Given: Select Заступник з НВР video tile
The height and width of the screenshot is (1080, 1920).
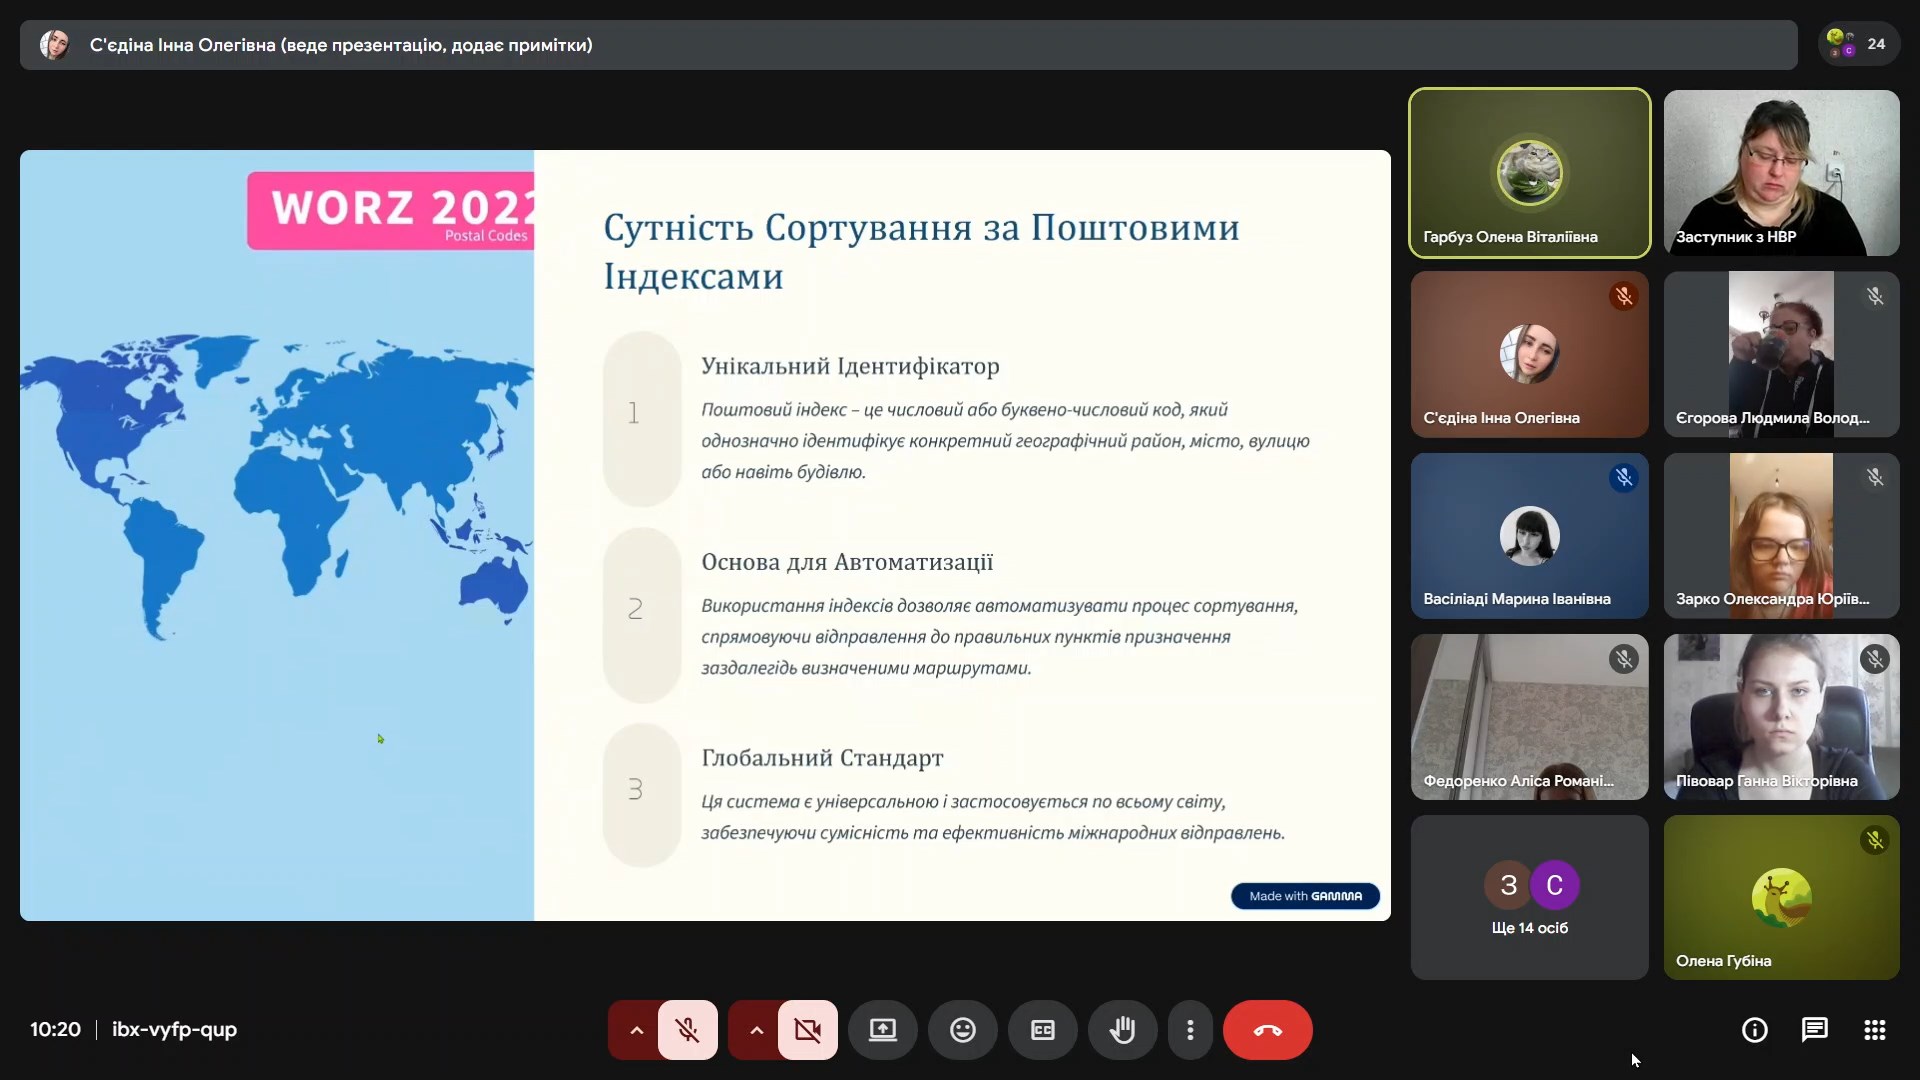Looking at the screenshot, I should tap(1781, 172).
